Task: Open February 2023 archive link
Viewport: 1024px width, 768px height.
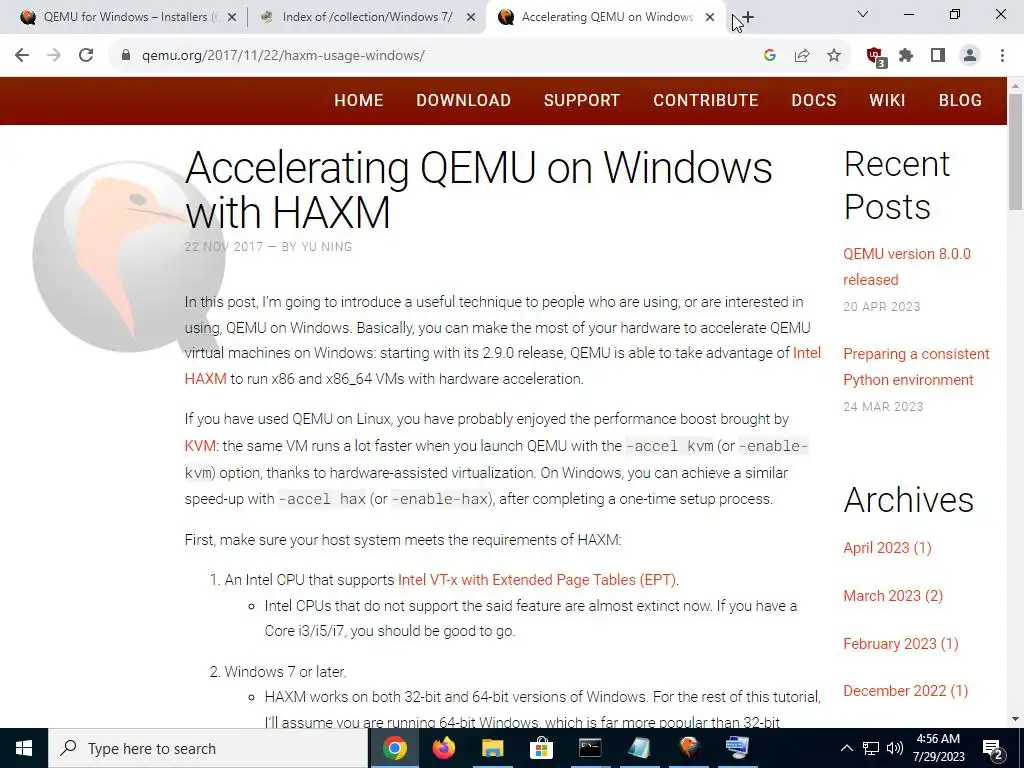Action: [x=901, y=644]
